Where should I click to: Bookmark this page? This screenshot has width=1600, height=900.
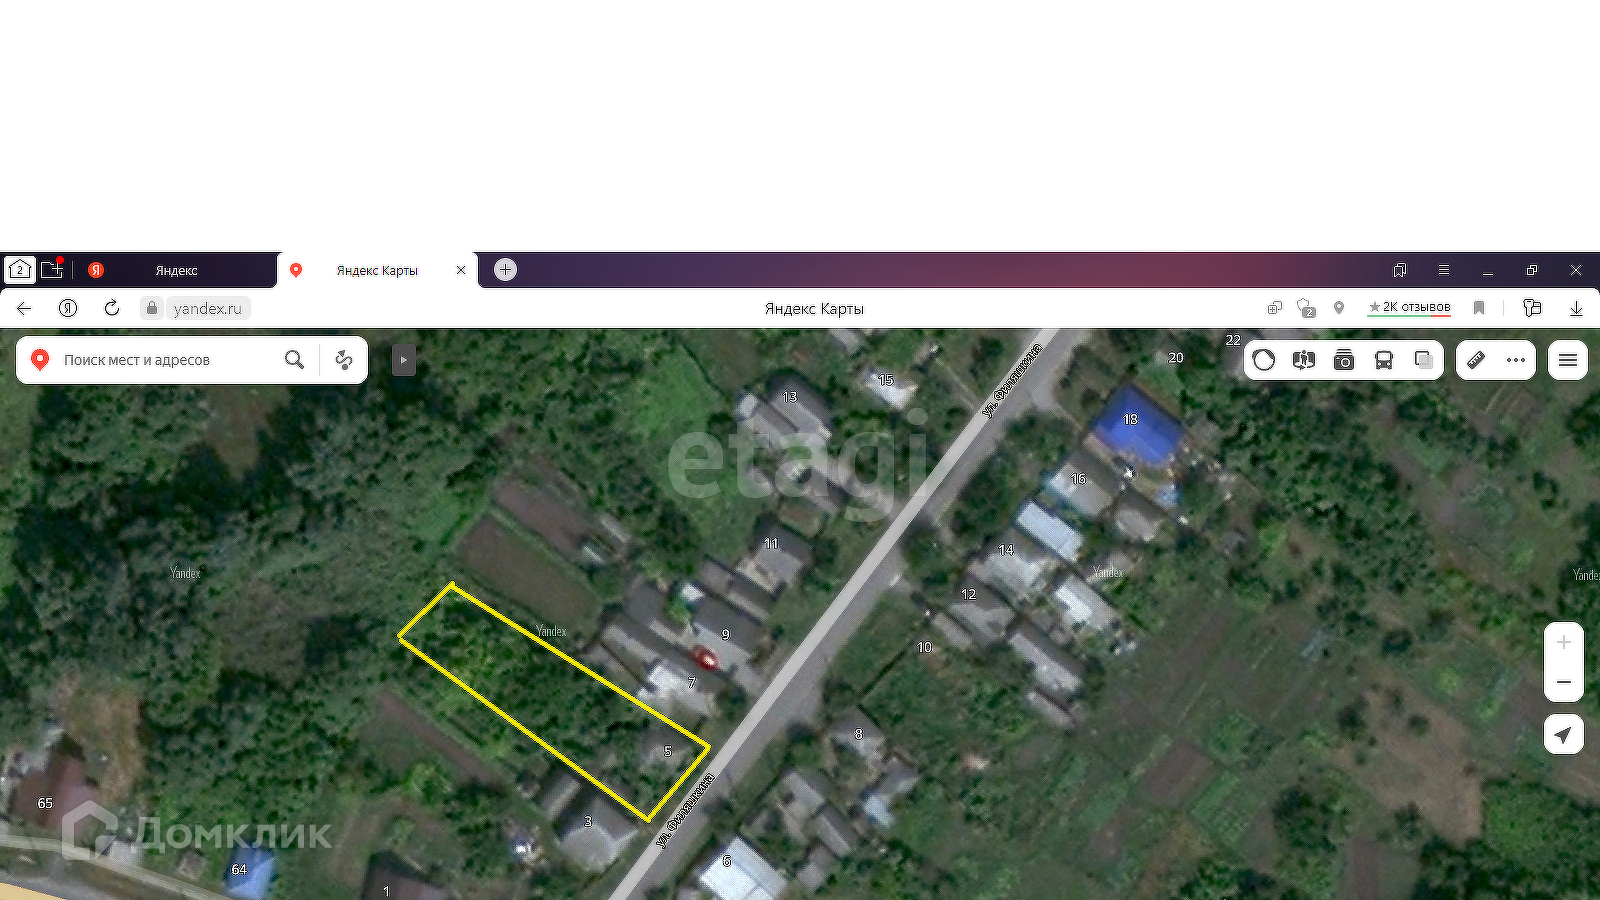1479,308
